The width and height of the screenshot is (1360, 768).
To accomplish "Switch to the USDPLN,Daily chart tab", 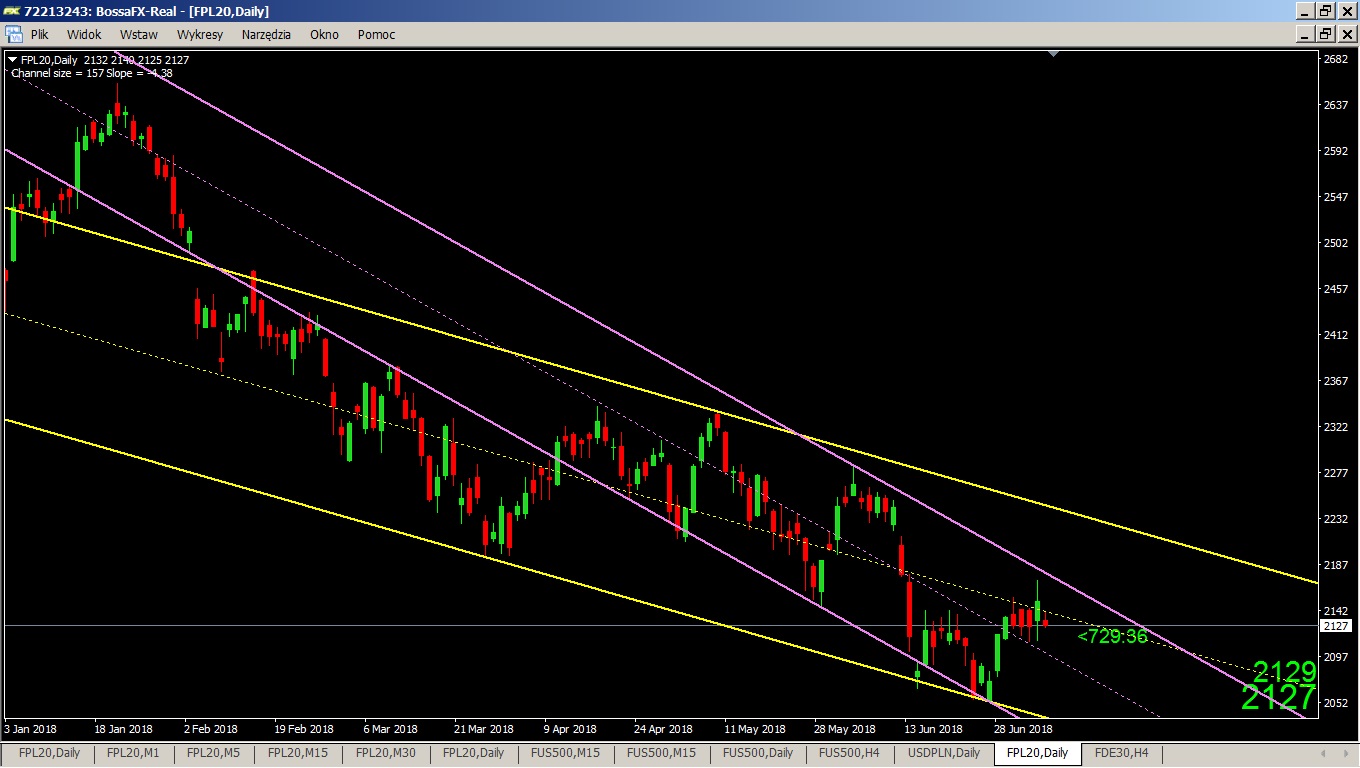I will point(943,753).
